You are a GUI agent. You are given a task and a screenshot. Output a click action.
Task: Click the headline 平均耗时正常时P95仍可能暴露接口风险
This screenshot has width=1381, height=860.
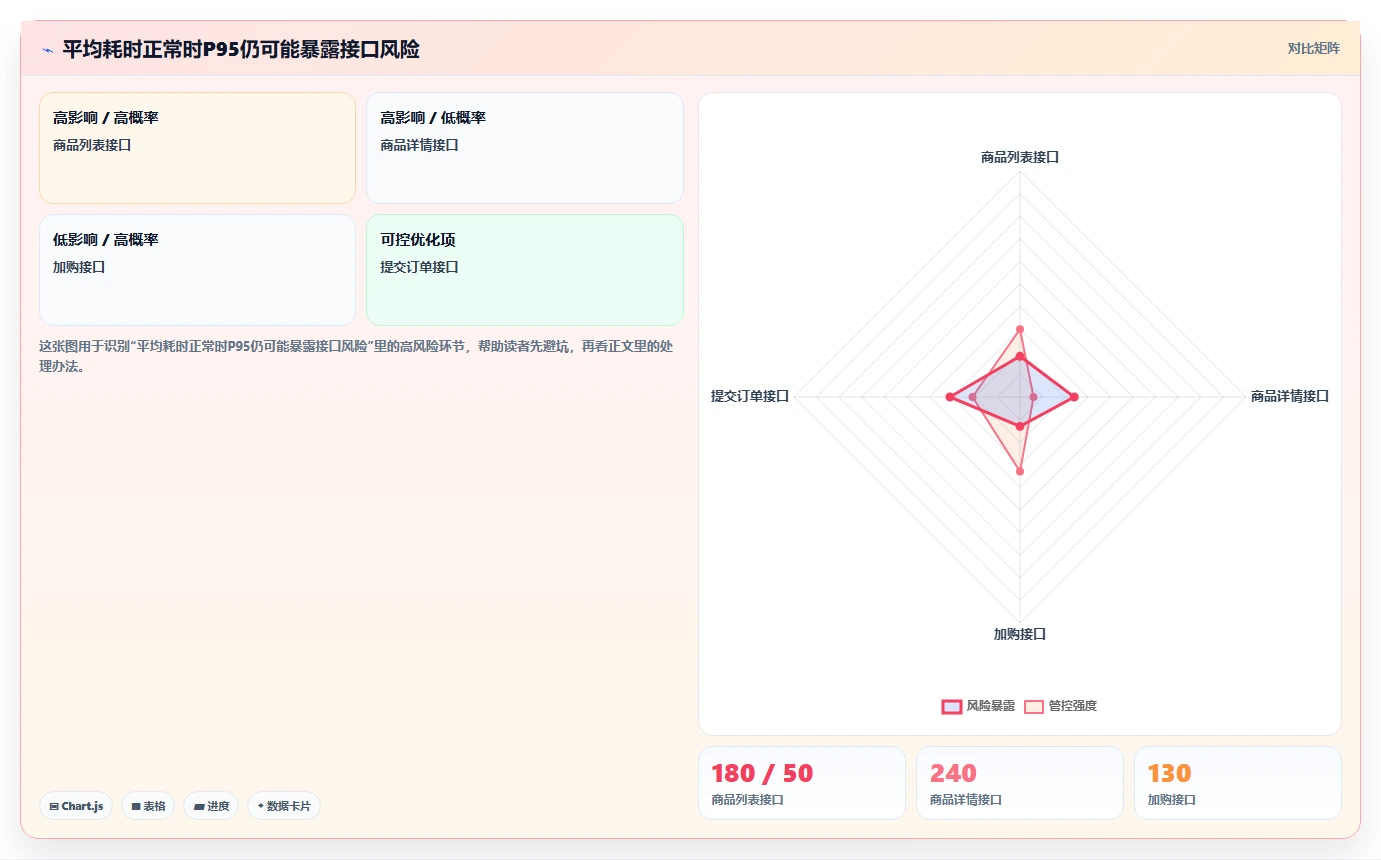(241, 49)
